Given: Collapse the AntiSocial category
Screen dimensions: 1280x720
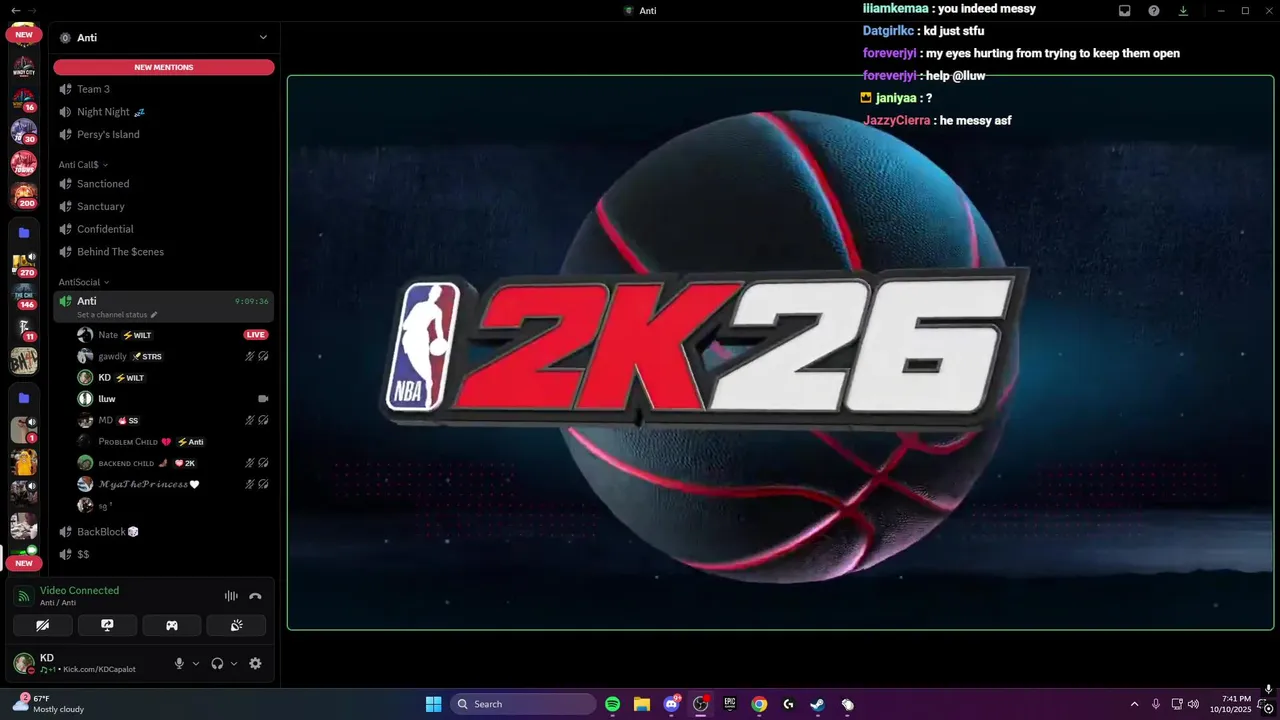Looking at the screenshot, I should [84, 282].
